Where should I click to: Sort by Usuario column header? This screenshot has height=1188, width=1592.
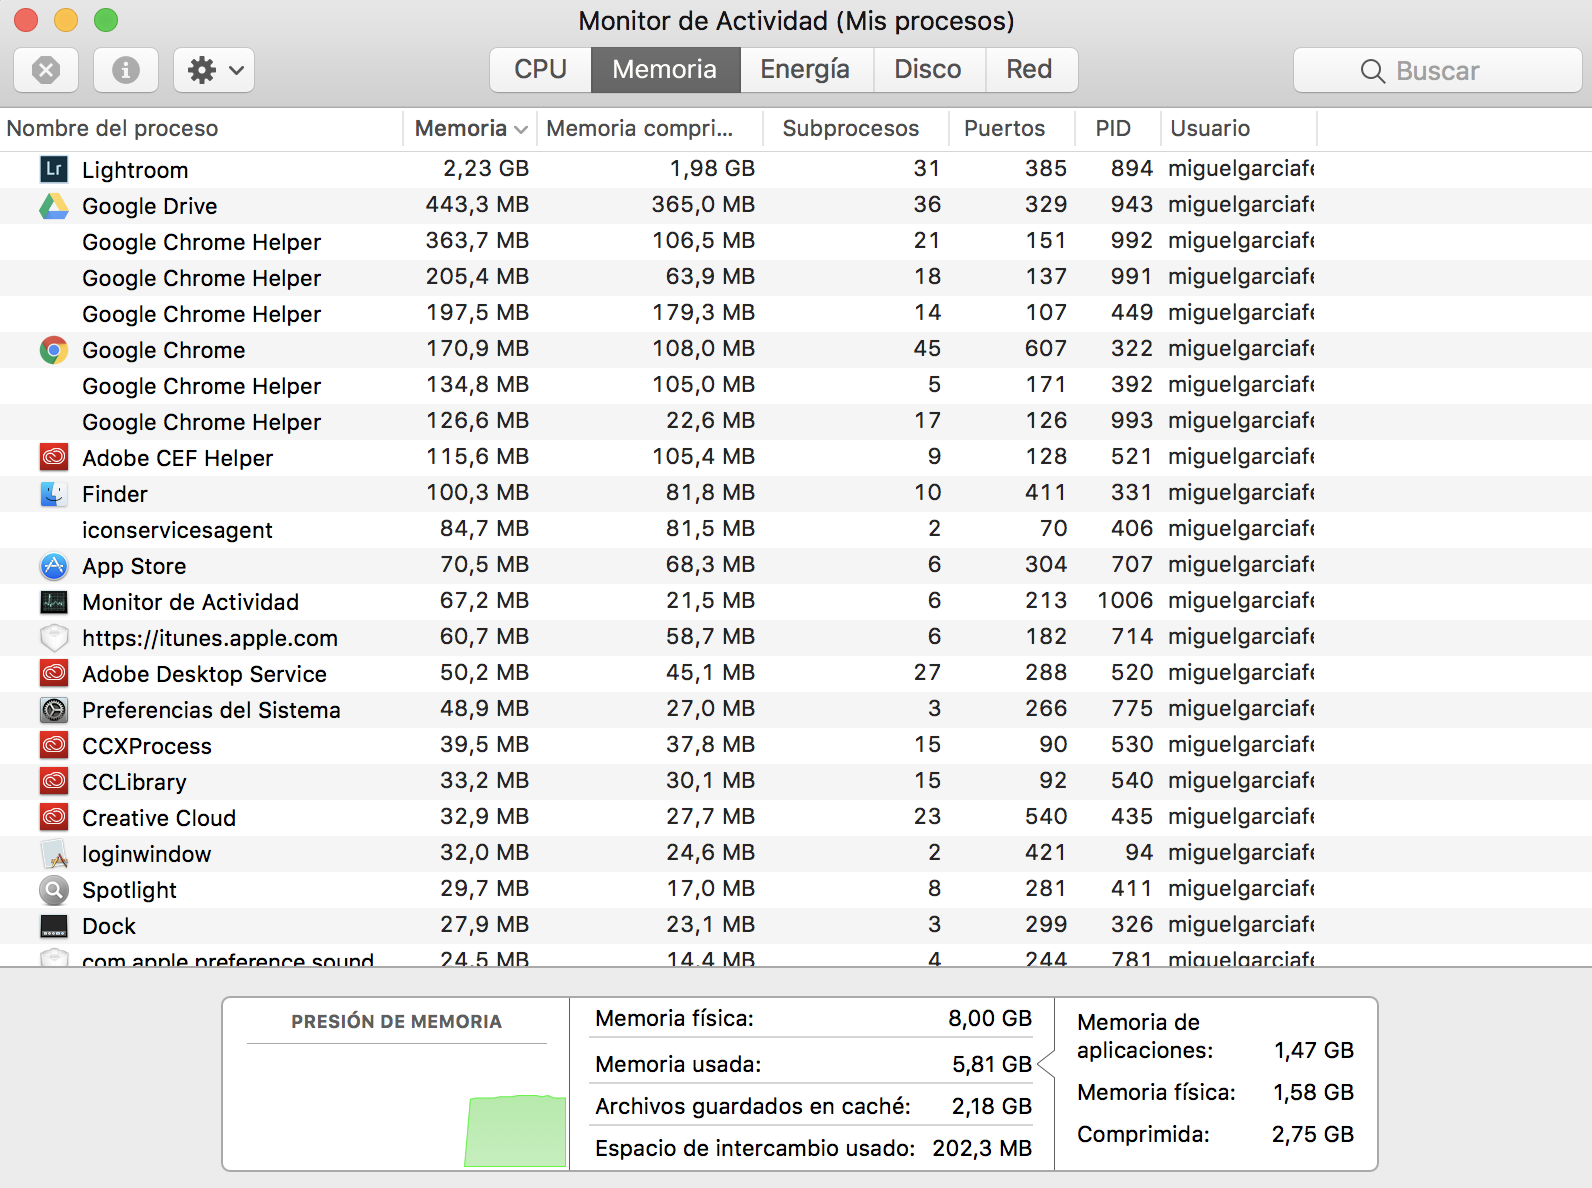click(x=1238, y=128)
